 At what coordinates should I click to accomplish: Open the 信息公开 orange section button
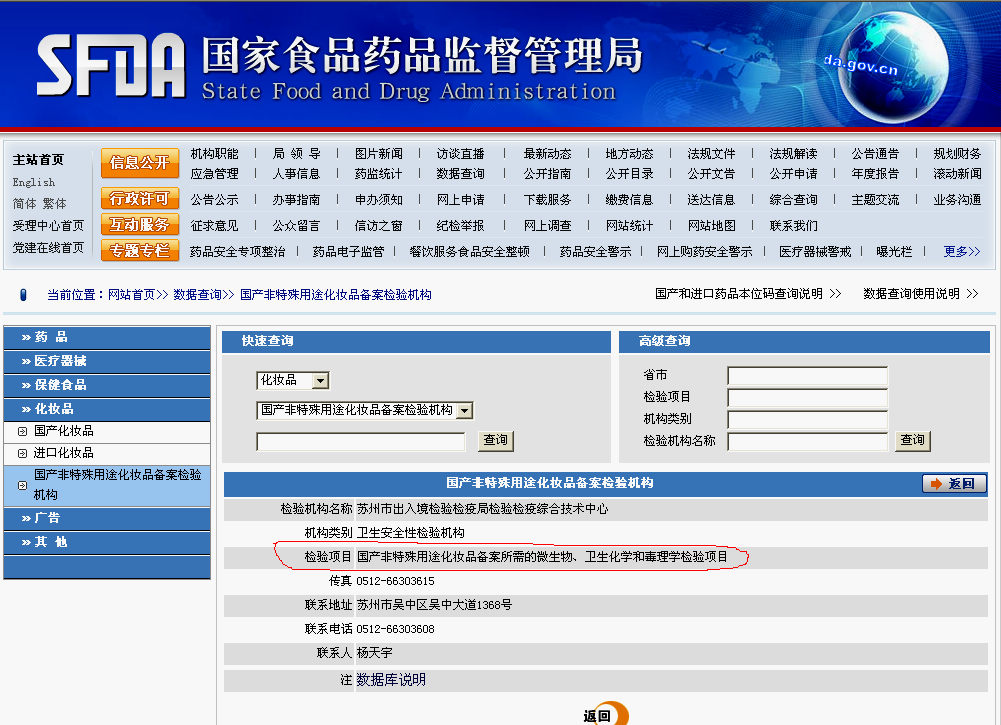(140, 163)
